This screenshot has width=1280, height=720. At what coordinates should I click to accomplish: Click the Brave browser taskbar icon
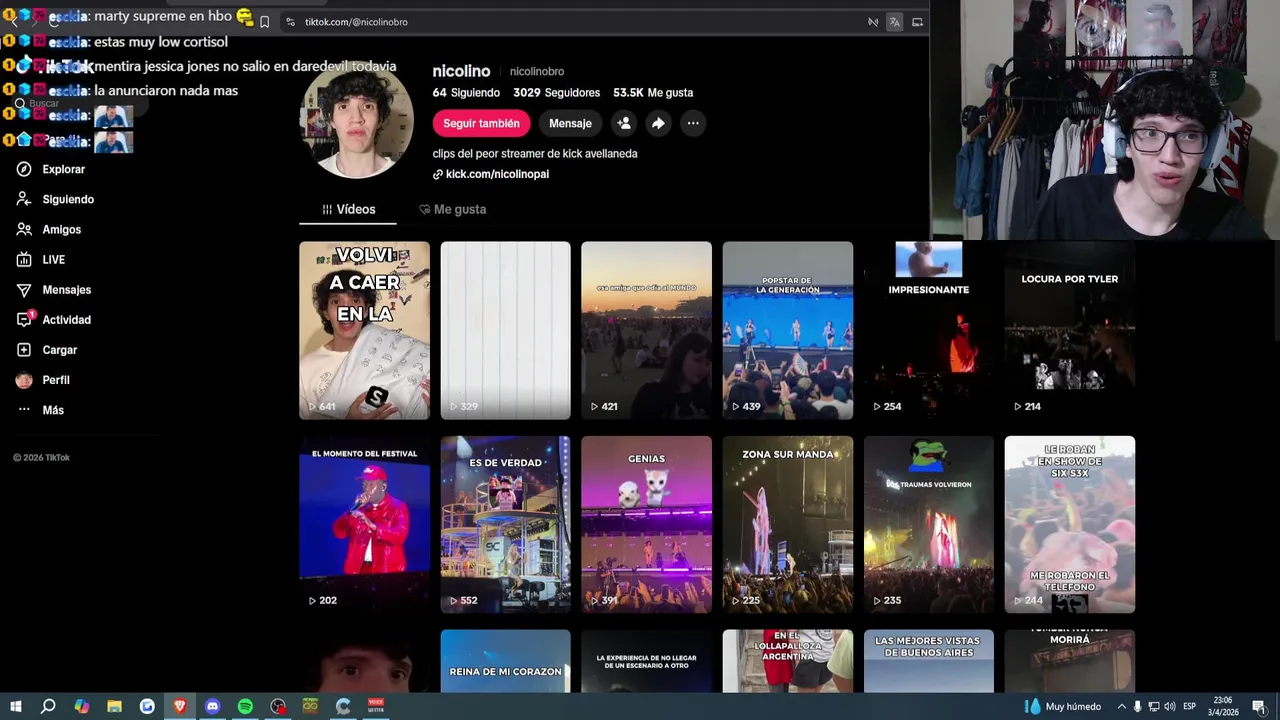coord(180,706)
